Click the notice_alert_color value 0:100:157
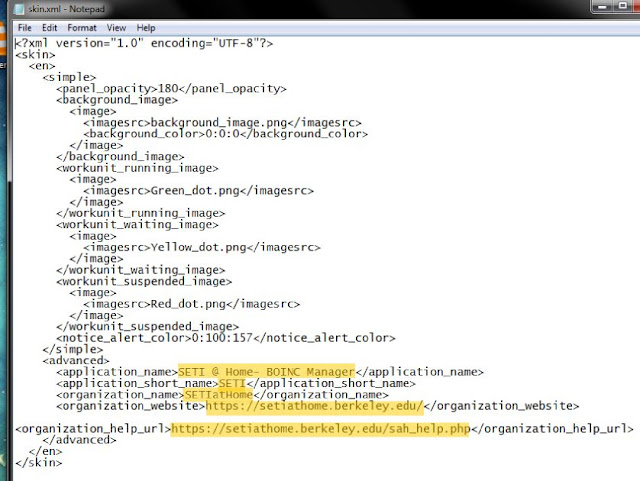 tap(222, 338)
